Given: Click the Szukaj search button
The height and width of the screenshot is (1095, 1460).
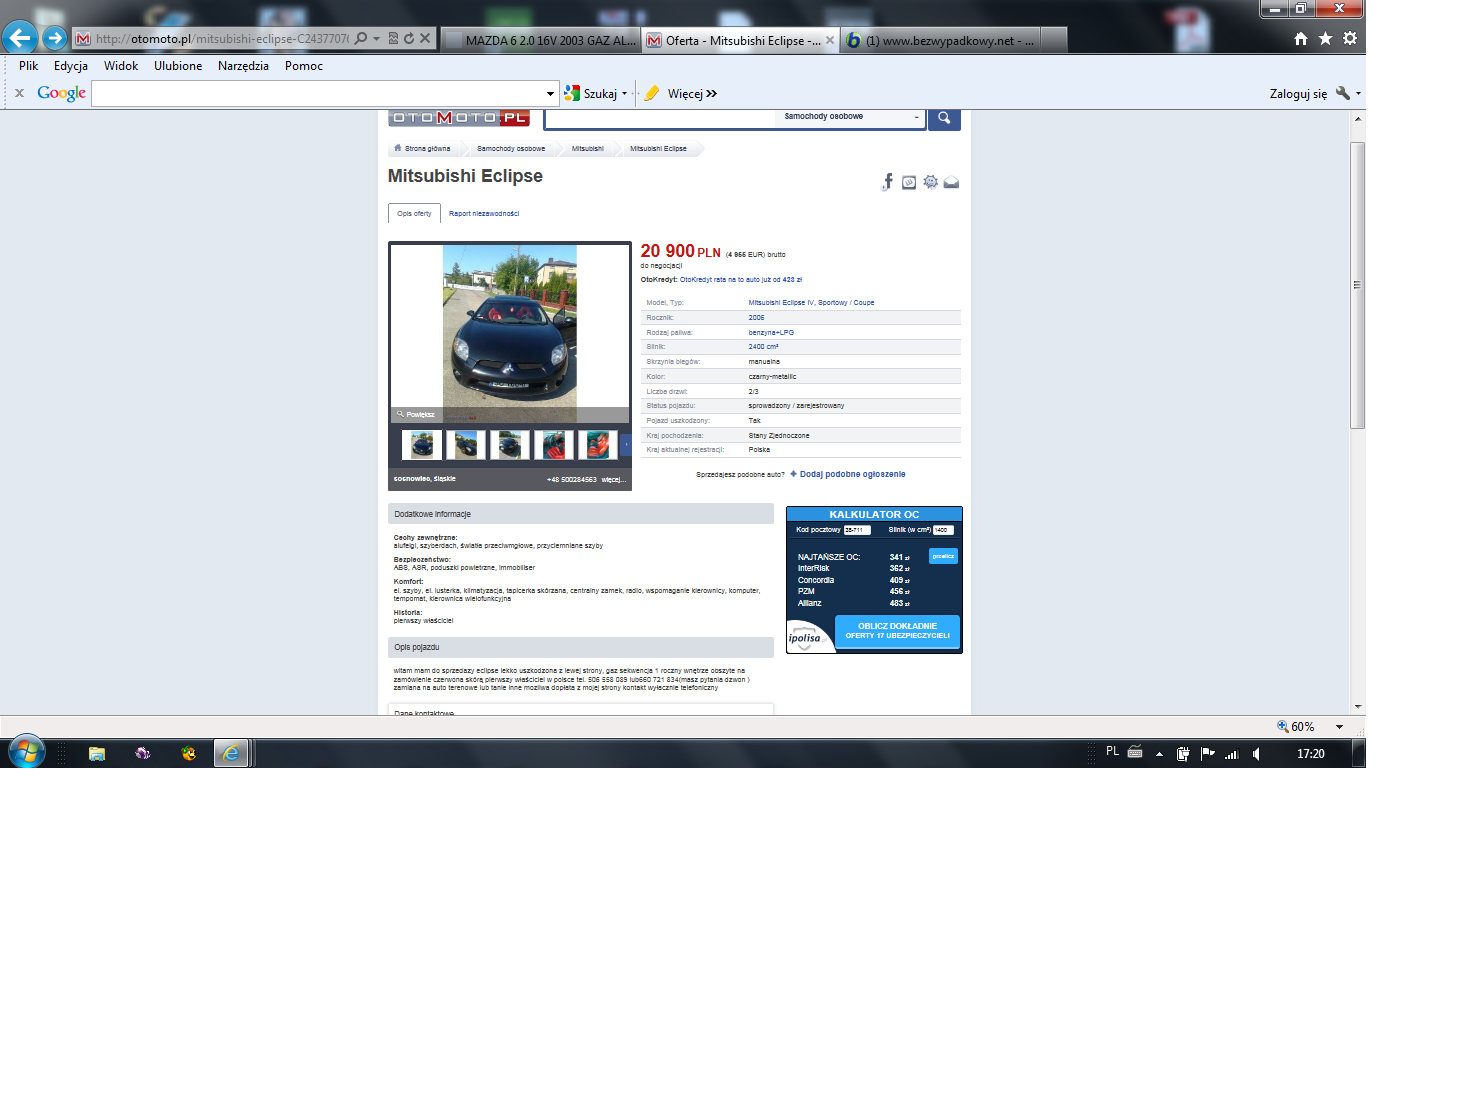Looking at the screenshot, I should tap(591, 93).
